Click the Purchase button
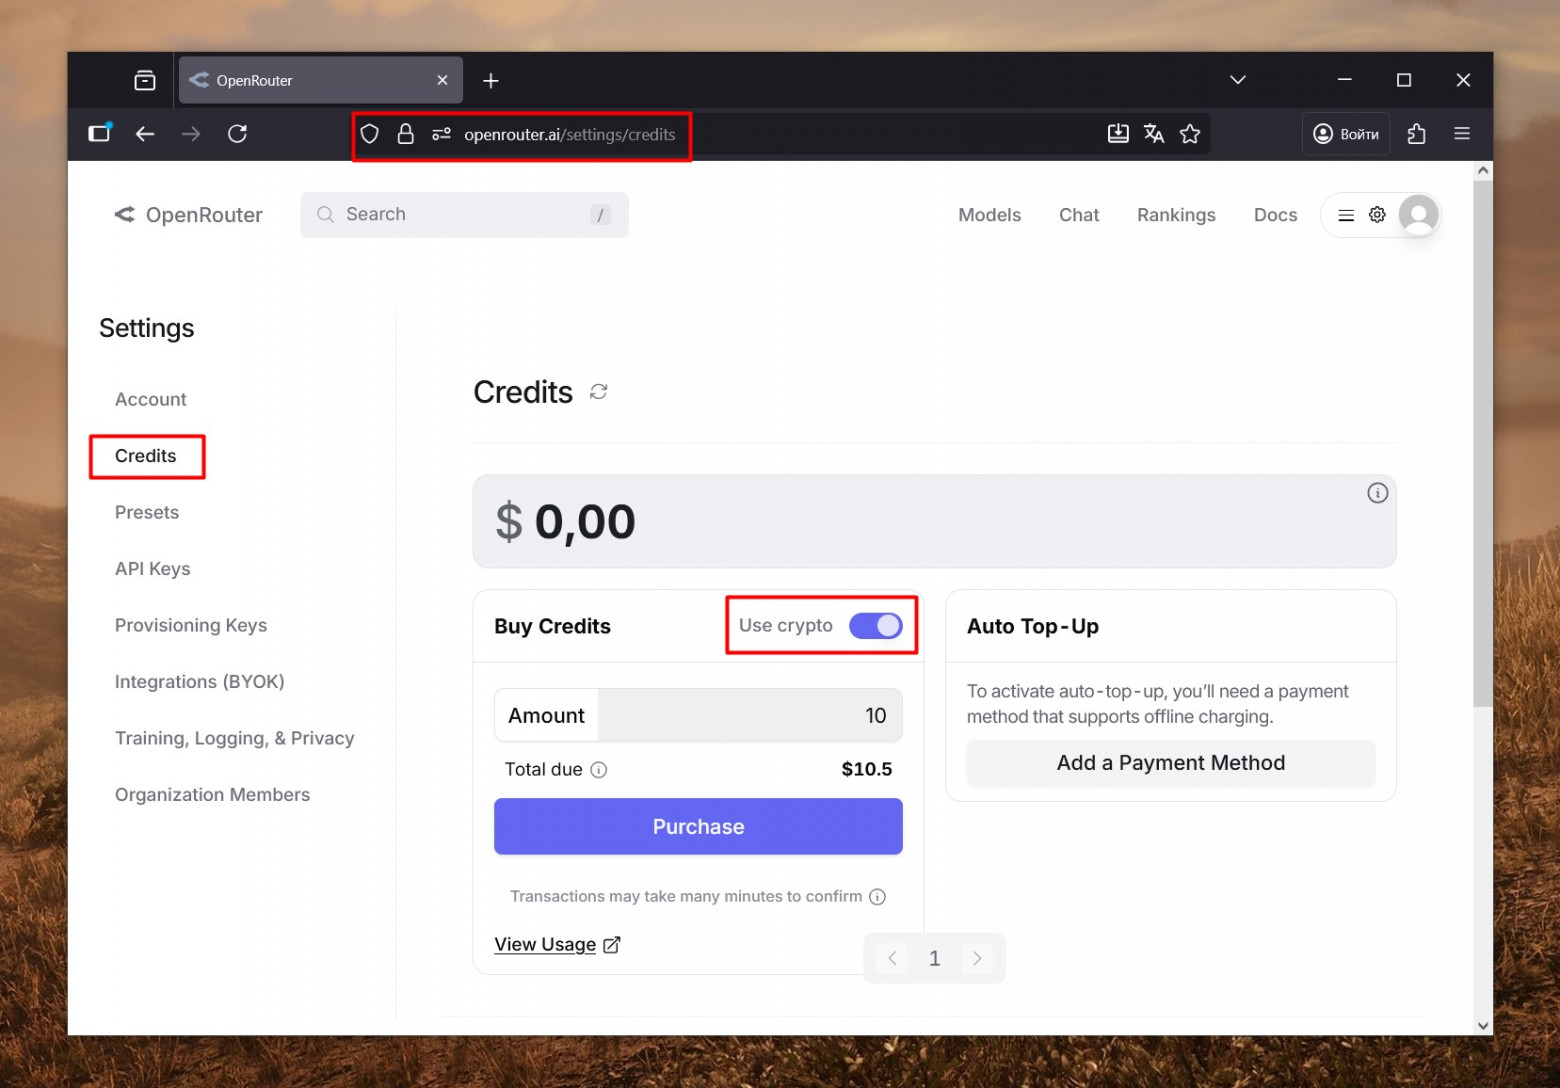Image resolution: width=1560 pixels, height=1088 pixels. pos(697,826)
